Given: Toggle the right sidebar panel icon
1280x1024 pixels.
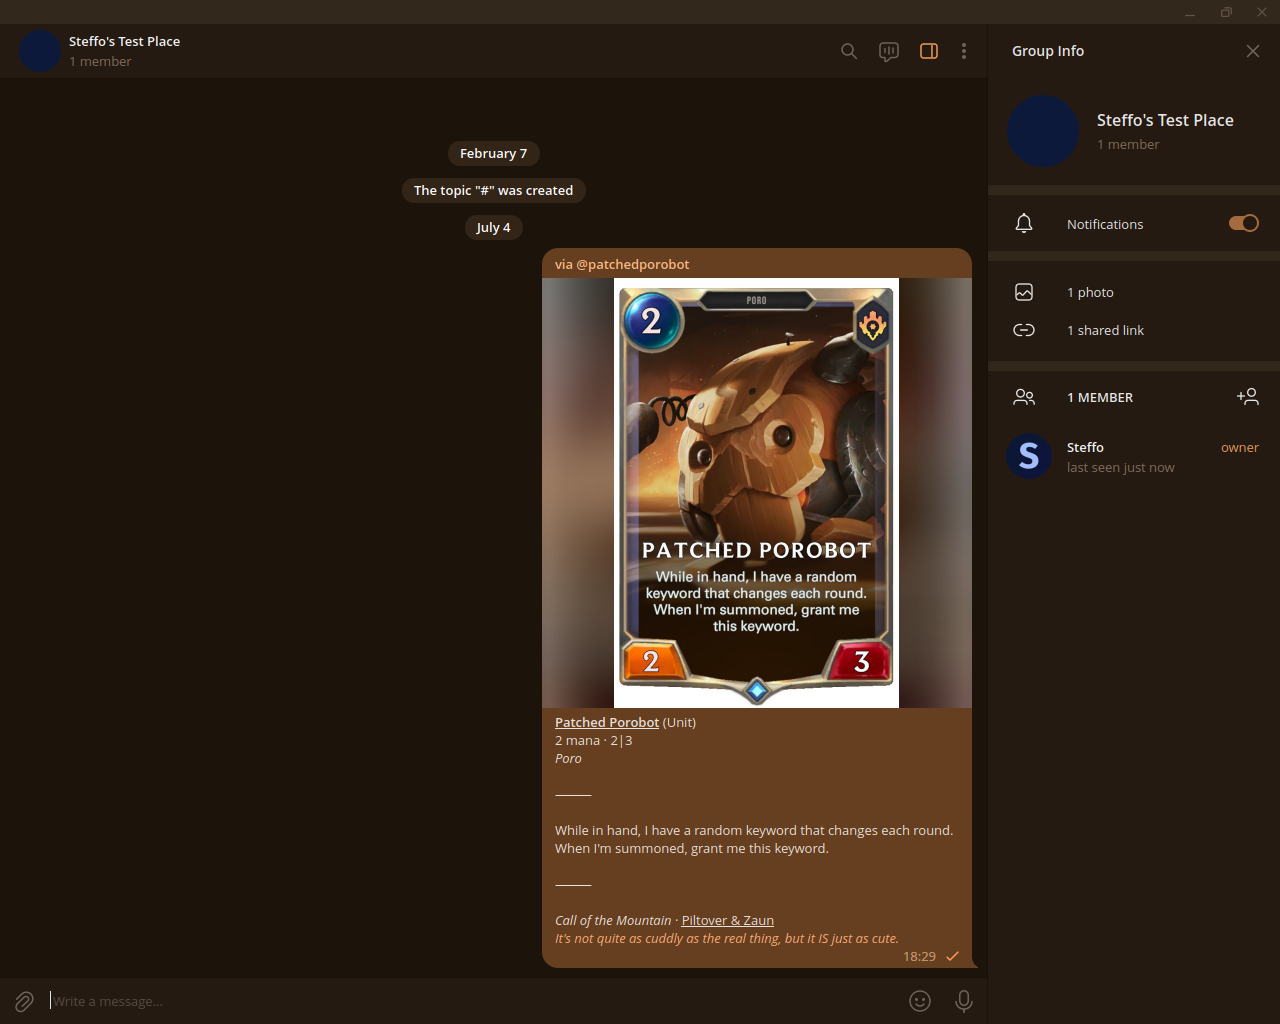Looking at the screenshot, I should click(929, 51).
